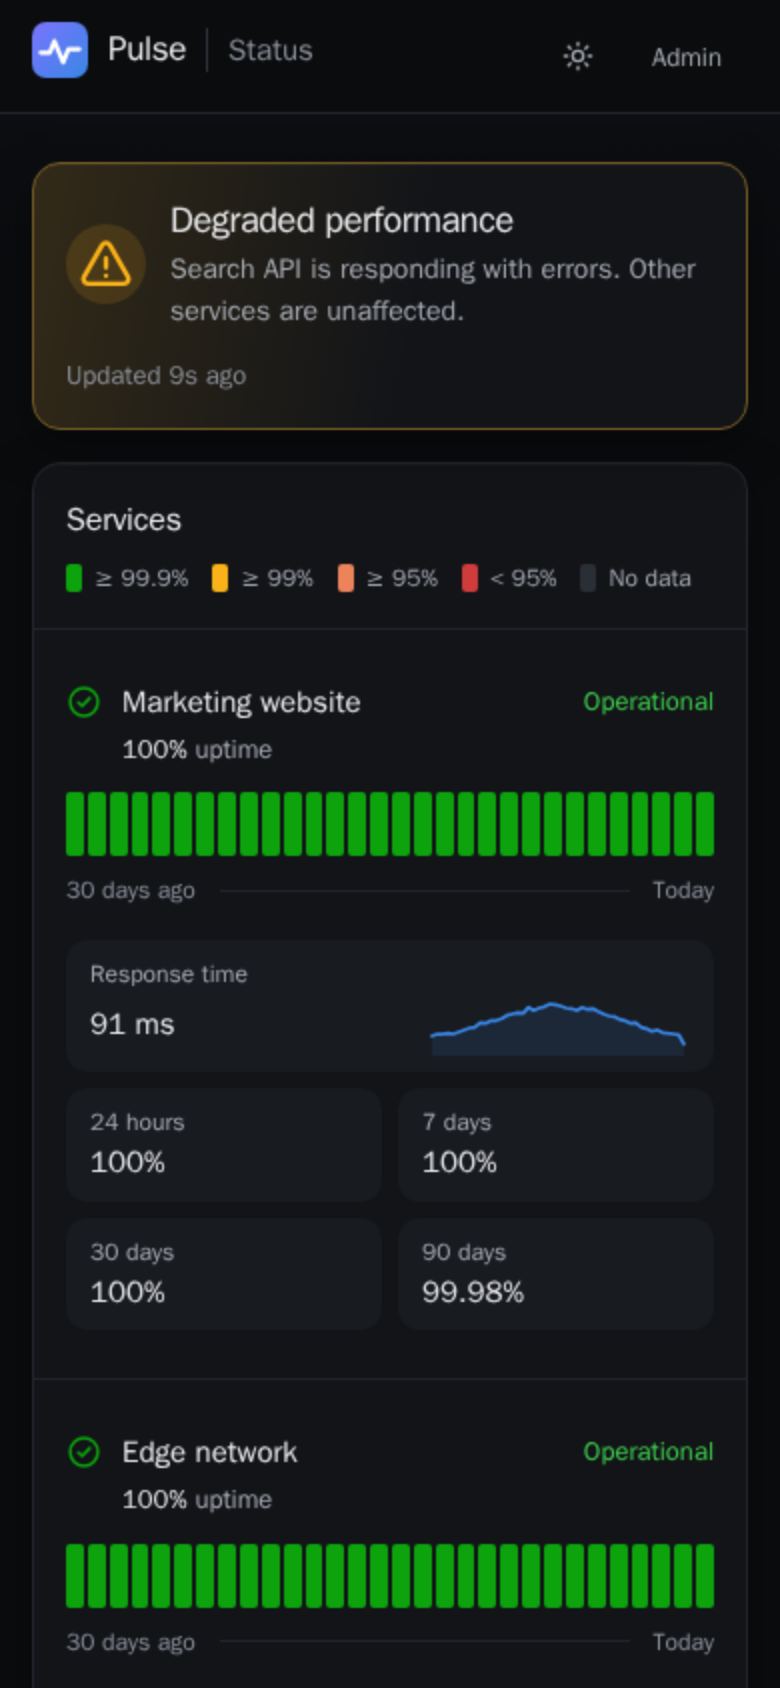
Task: Select the 90 days 99.98% uptime card
Action: coord(556,1275)
